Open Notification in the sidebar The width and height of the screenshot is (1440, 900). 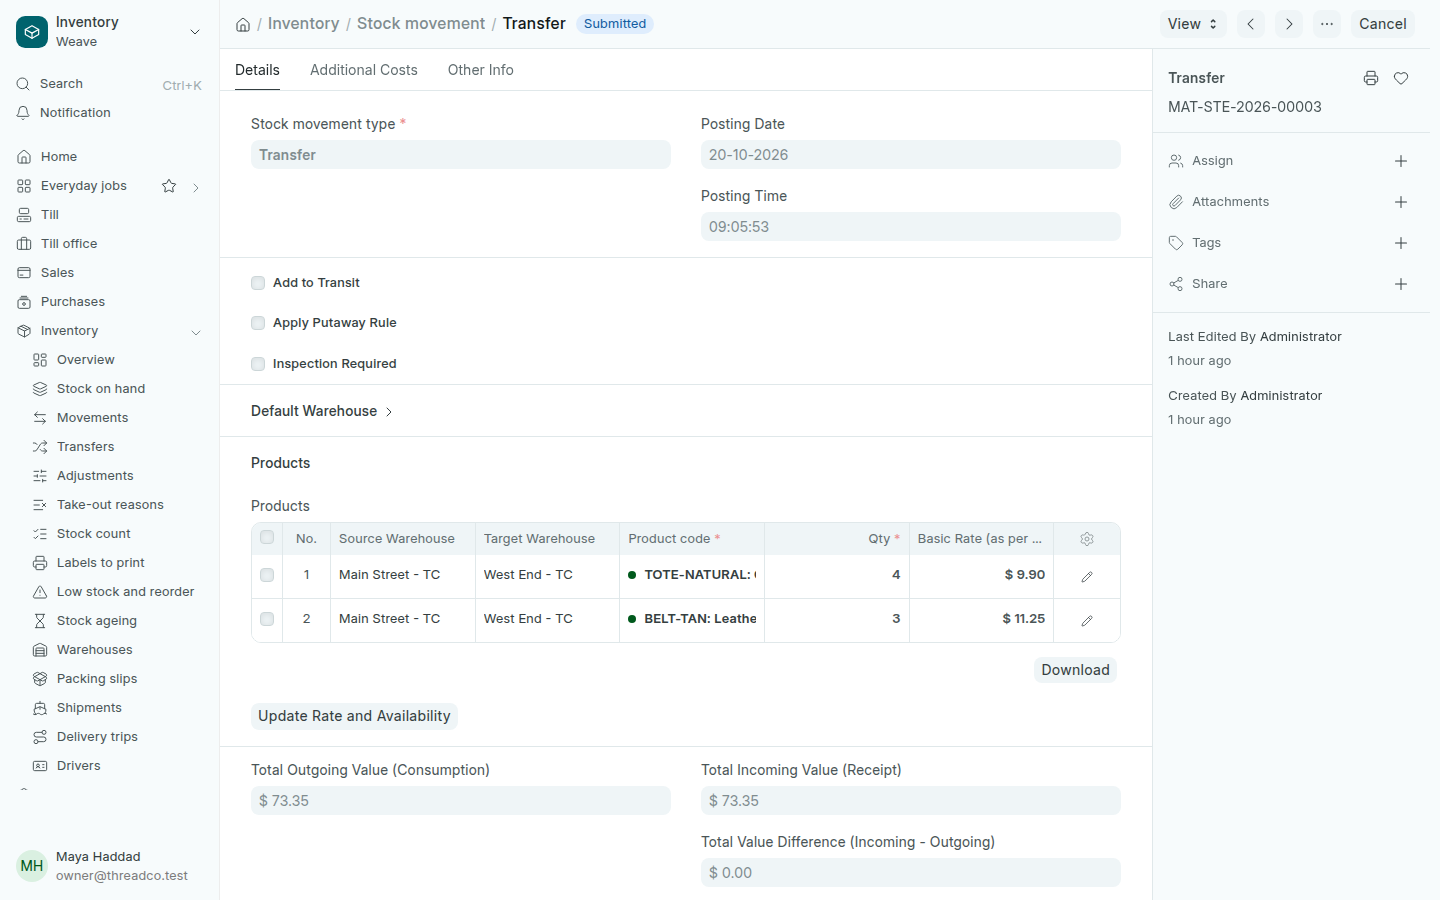pos(76,113)
